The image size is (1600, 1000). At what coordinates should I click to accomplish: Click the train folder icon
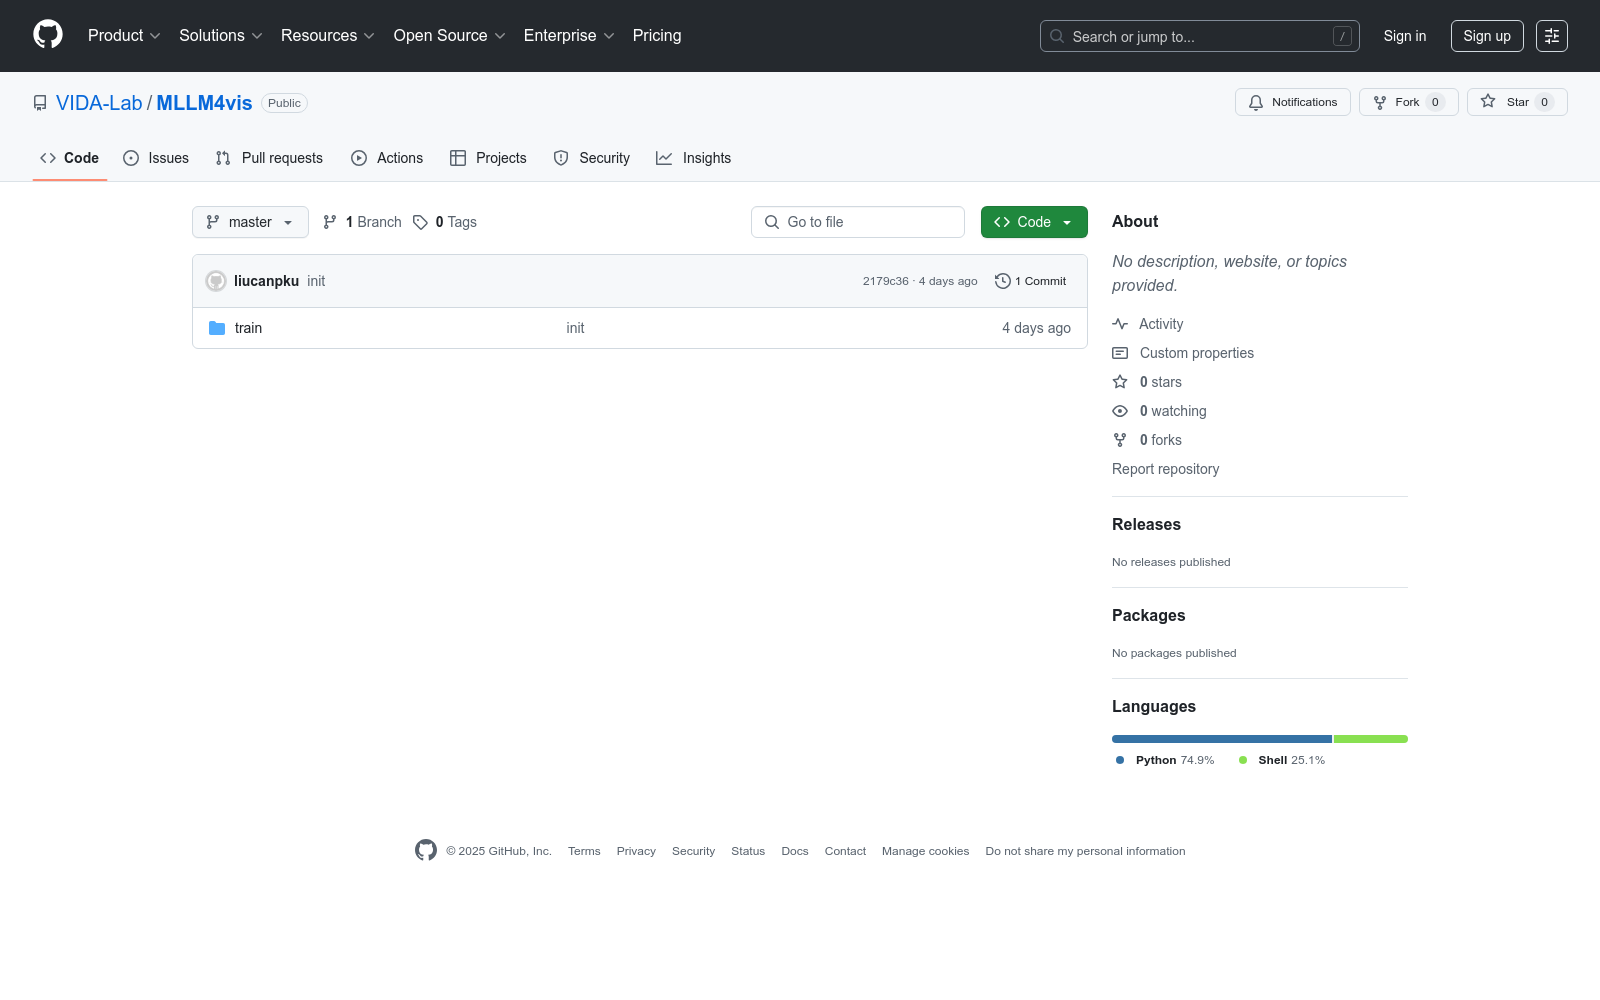217,328
